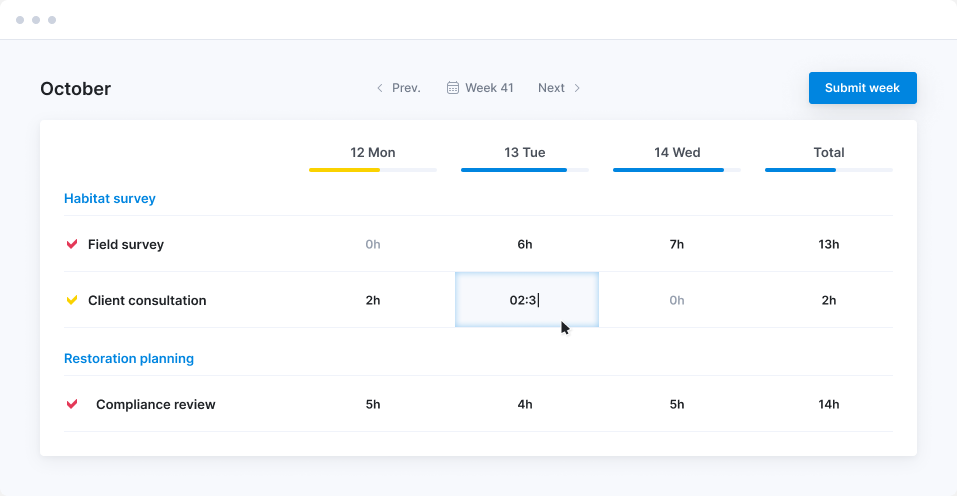Go to previous week via Prev.
957x496 pixels.
(x=405, y=88)
